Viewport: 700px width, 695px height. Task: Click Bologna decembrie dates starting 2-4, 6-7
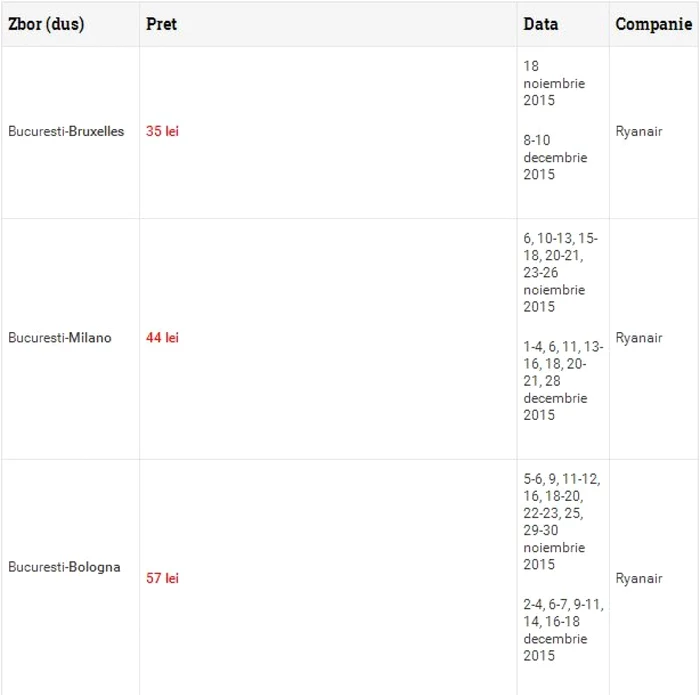click(x=564, y=630)
